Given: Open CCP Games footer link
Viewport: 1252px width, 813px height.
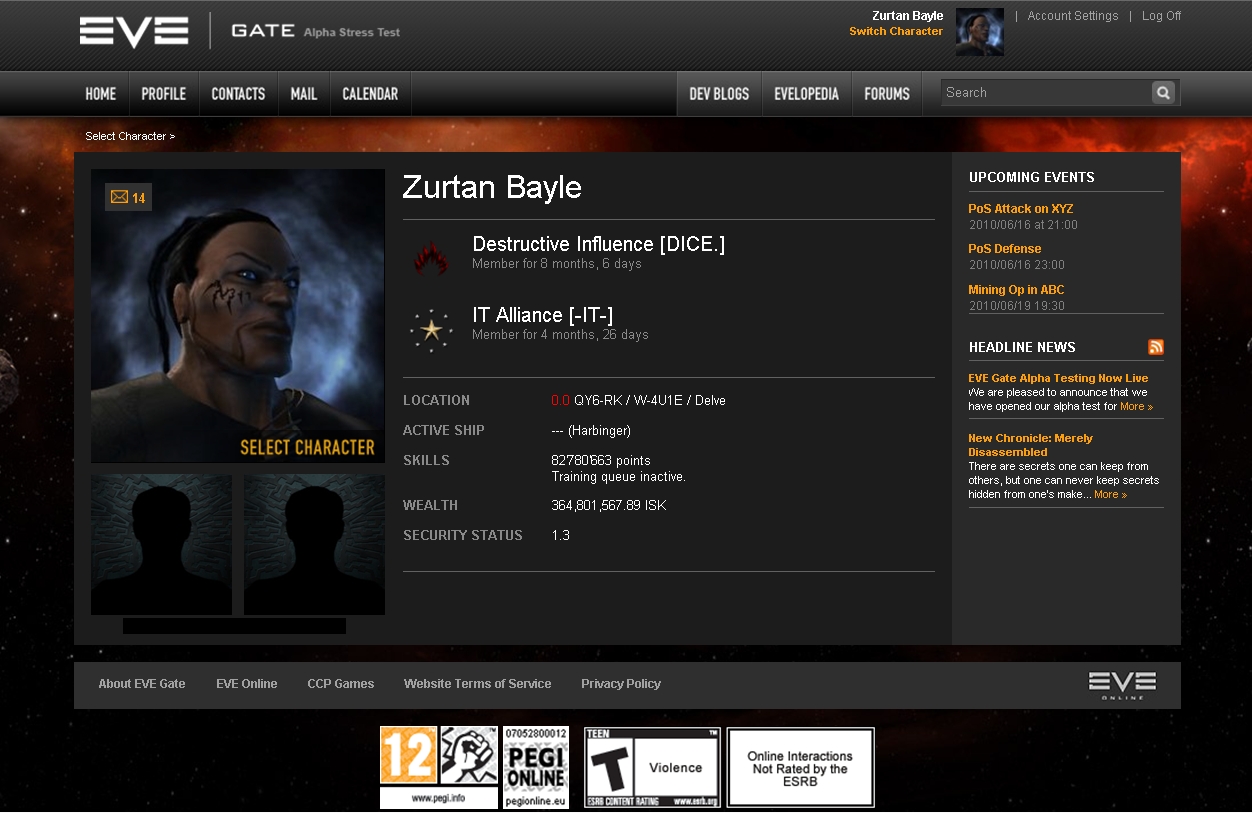Looking at the screenshot, I should point(341,684).
